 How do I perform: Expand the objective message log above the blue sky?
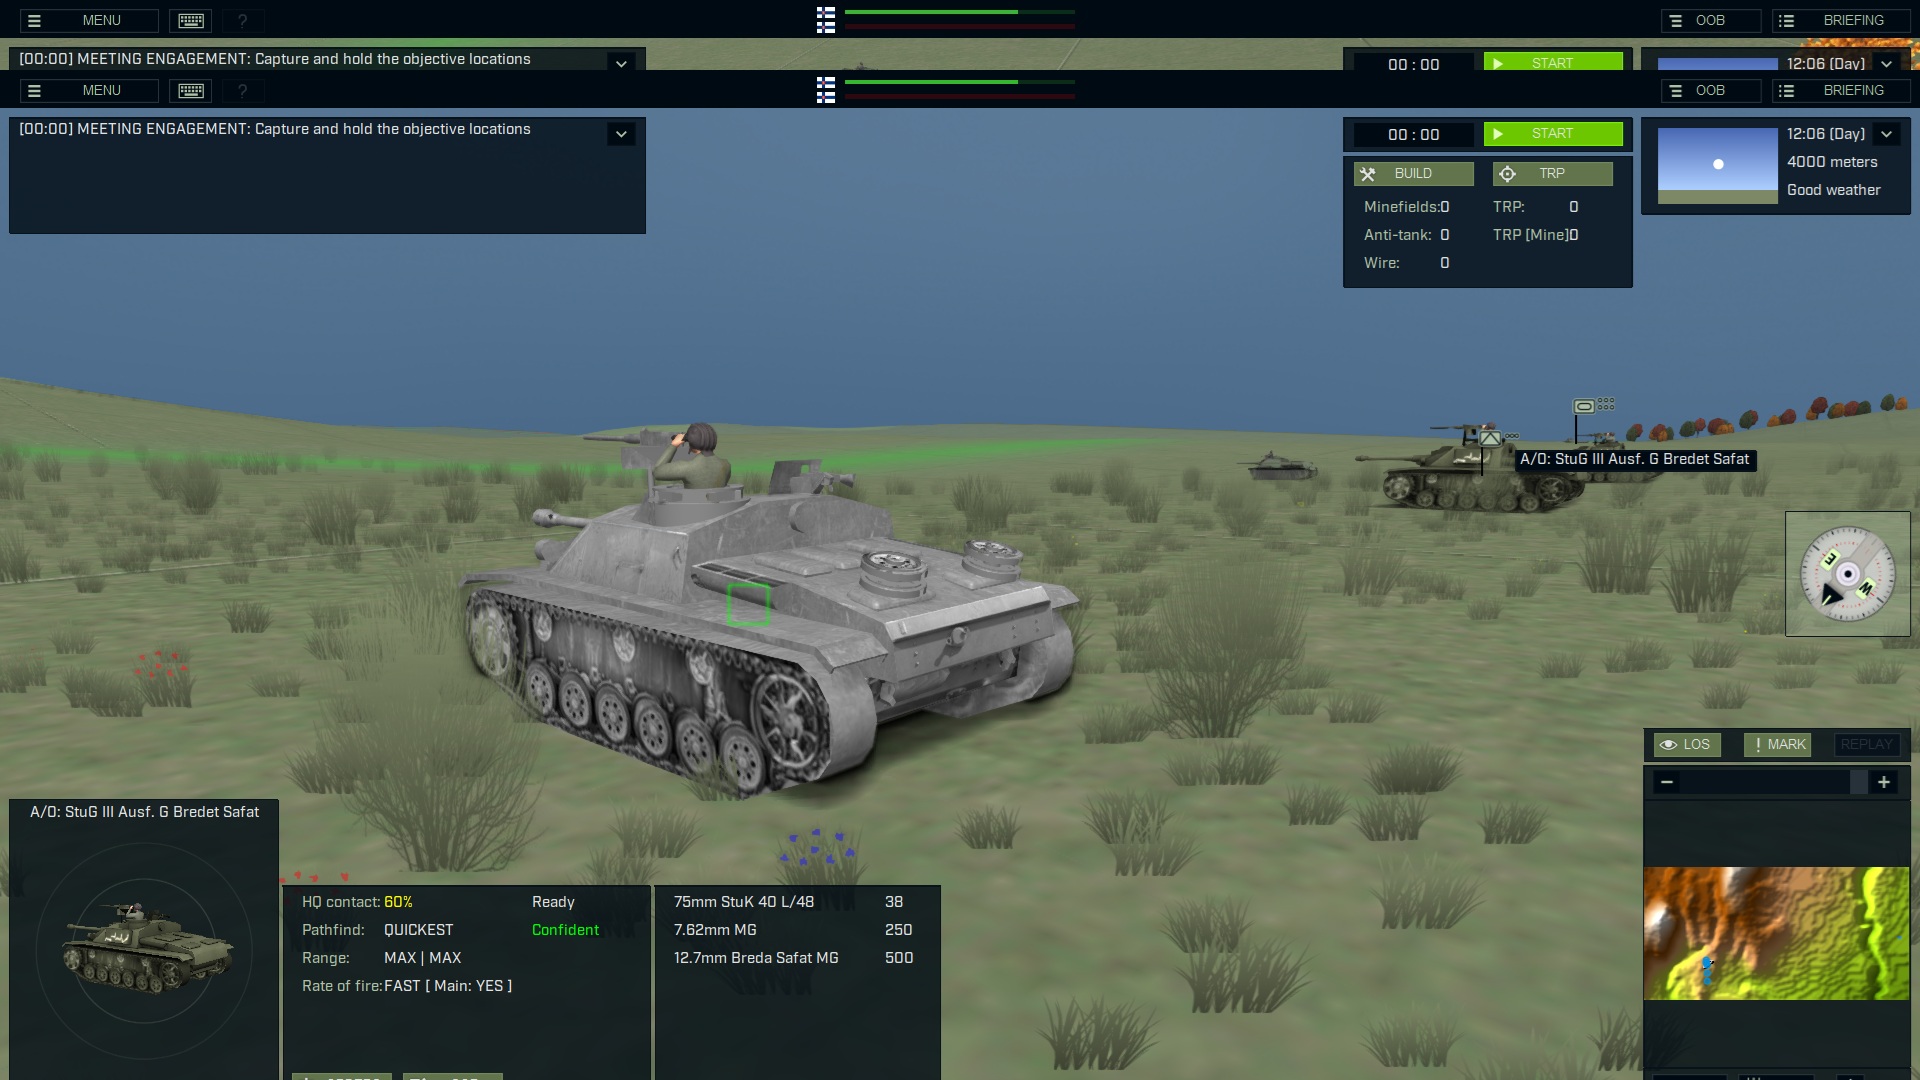tap(621, 134)
